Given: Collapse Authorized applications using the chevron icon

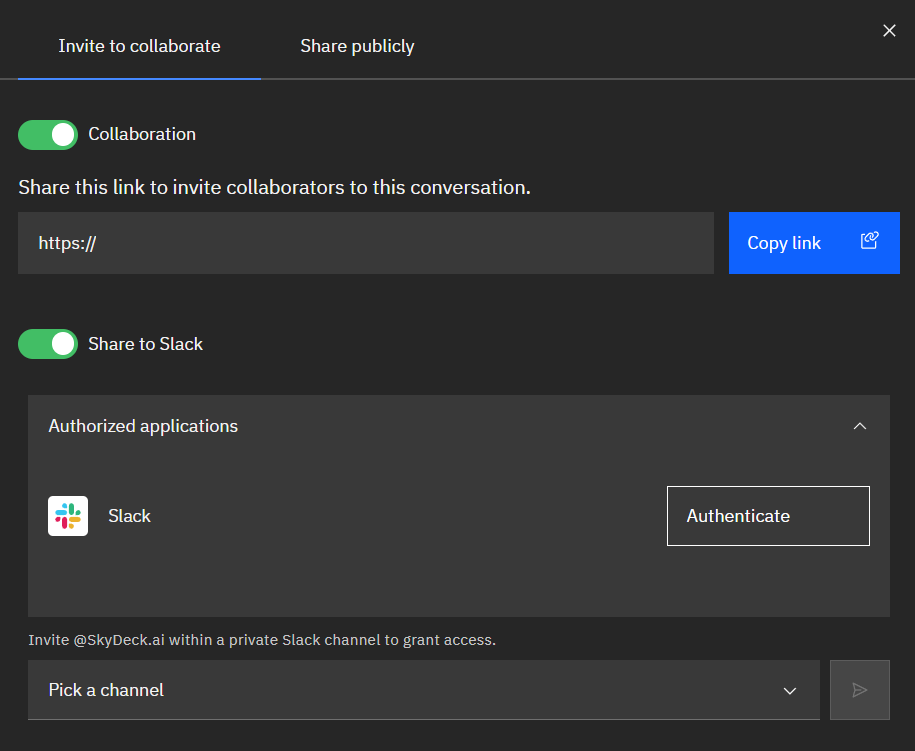Looking at the screenshot, I should [x=859, y=426].
